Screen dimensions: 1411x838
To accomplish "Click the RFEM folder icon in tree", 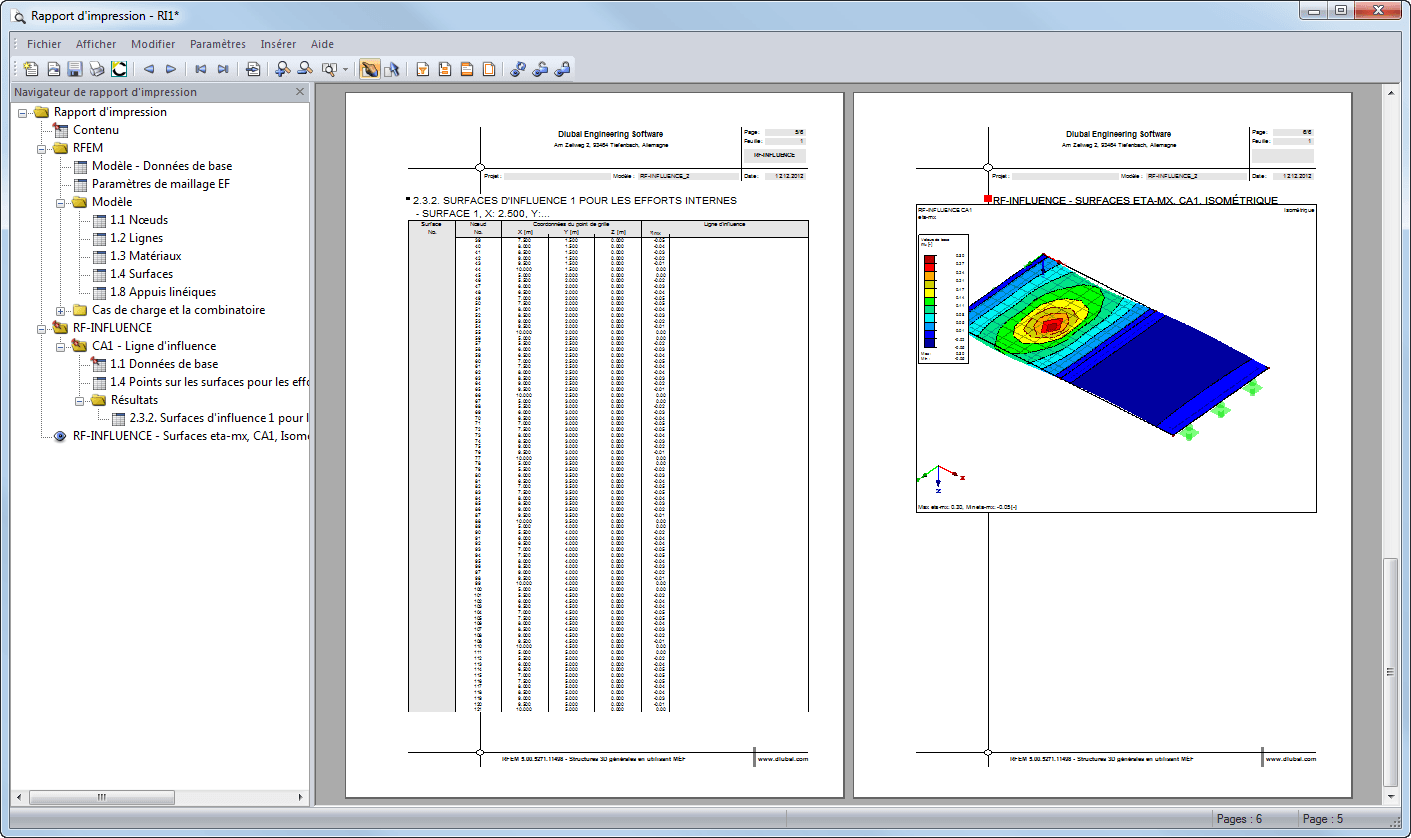I will (61, 148).
